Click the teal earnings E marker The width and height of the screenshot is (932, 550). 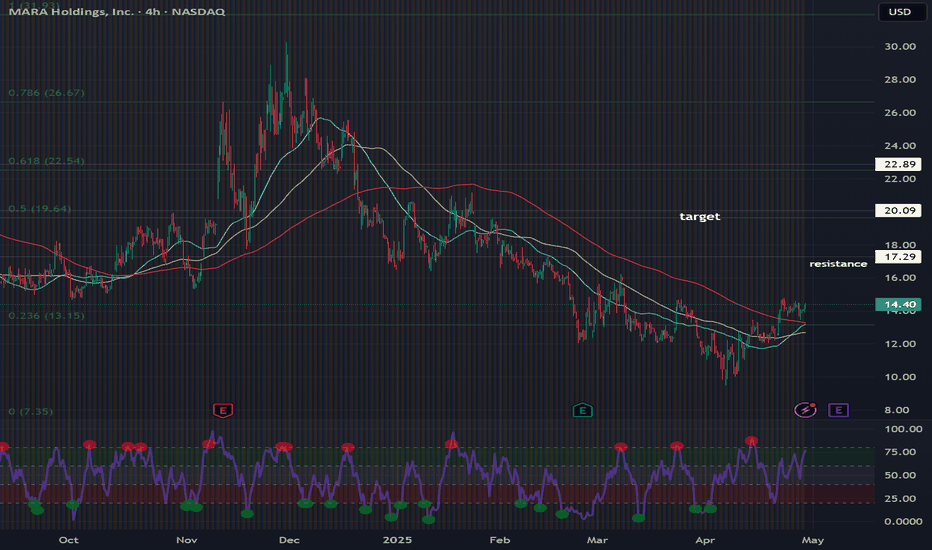(582, 410)
